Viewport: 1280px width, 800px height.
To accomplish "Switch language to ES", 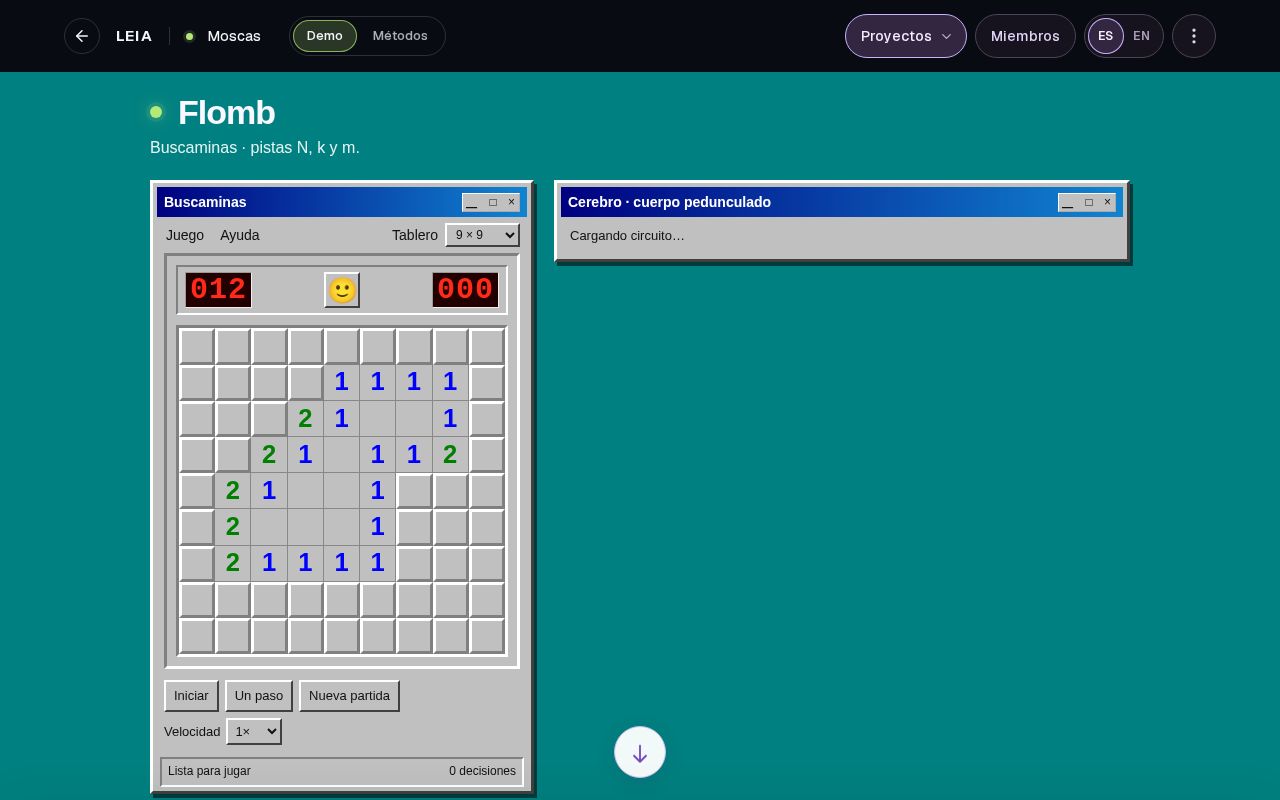I will (1106, 36).
